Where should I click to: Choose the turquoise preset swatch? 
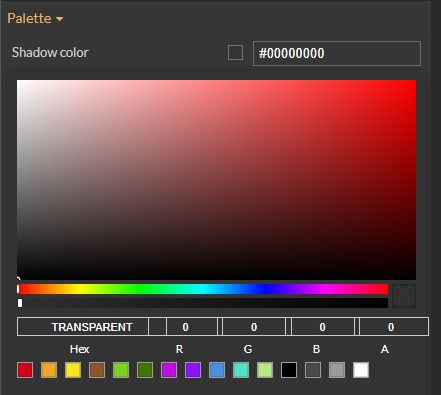coord(241,370)
